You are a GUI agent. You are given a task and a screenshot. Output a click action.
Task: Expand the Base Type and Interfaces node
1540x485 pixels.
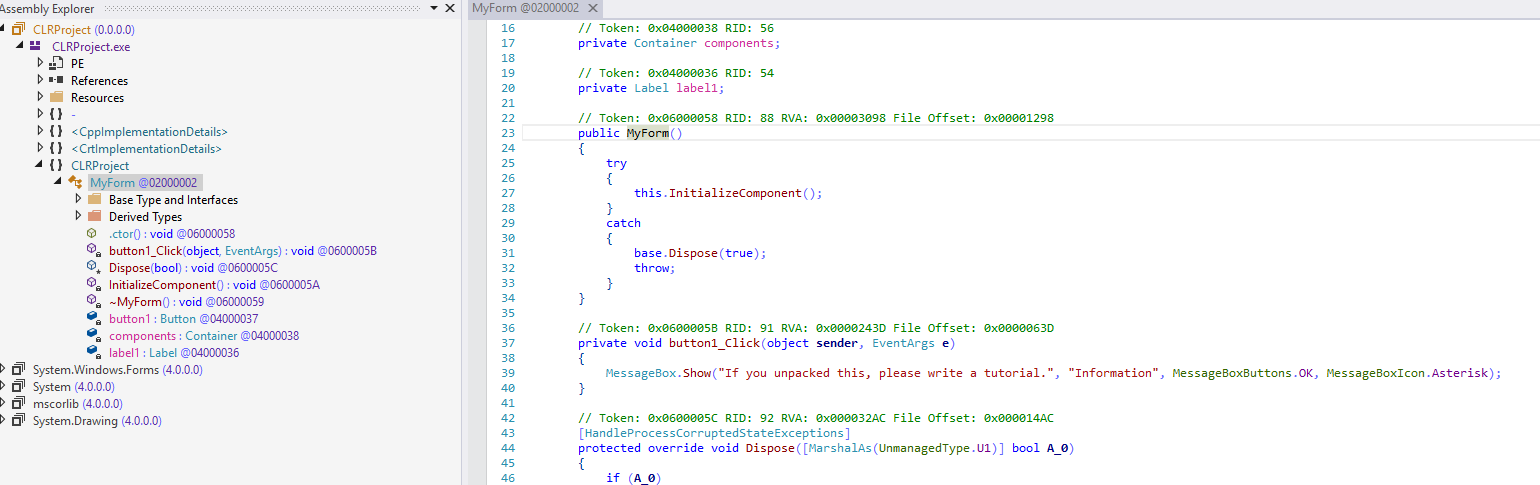[x=79, y=199]
